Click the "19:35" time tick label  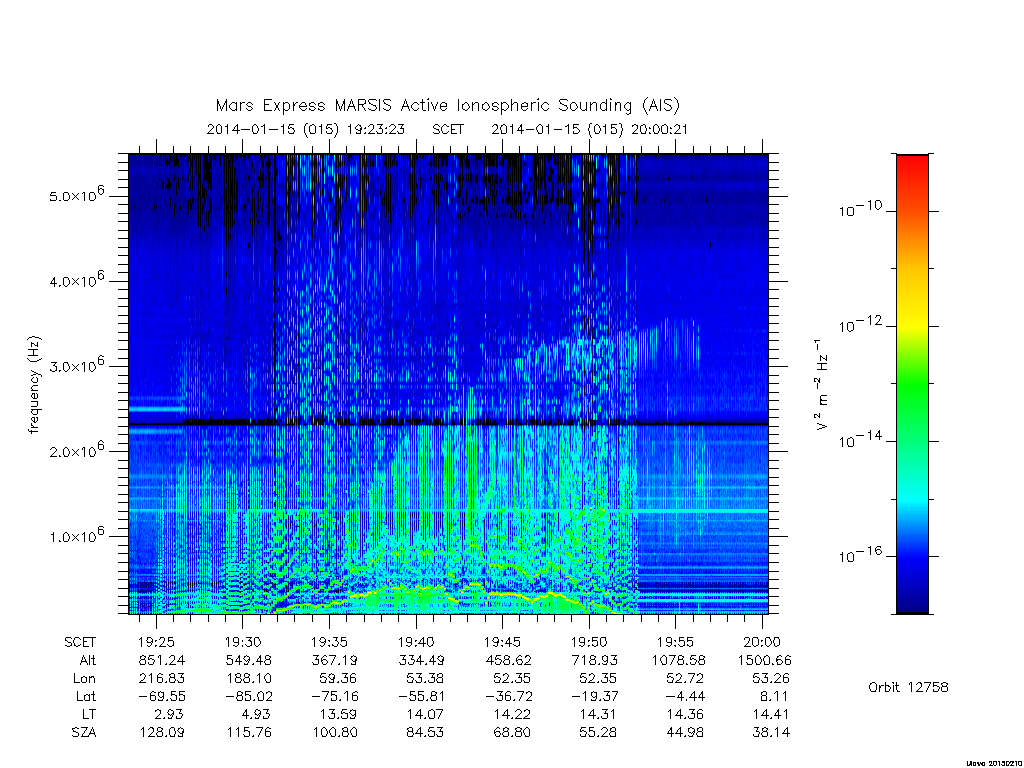coord(329,643)
